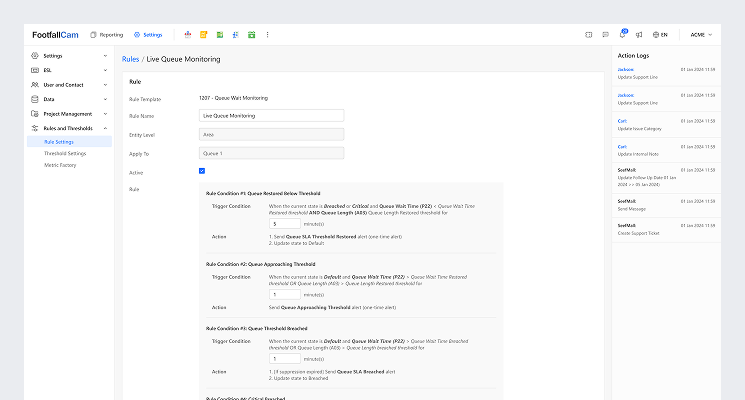The image size is (745, 400).
Task: Click the ticket icon in header
Action: point(589,35)
